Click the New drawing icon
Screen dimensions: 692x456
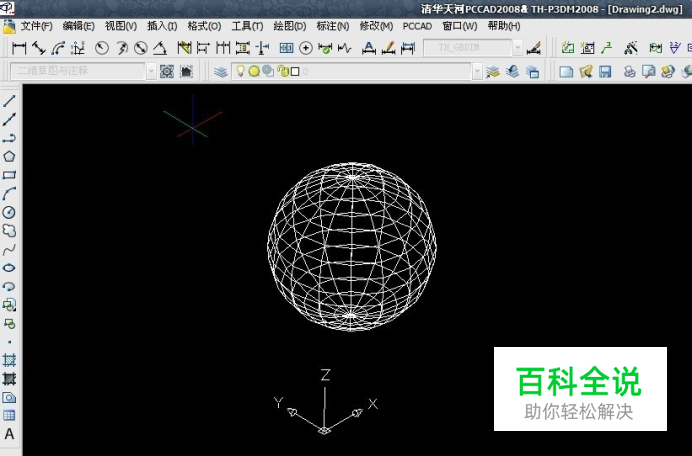pyautogui.click(x=566, y=72)
